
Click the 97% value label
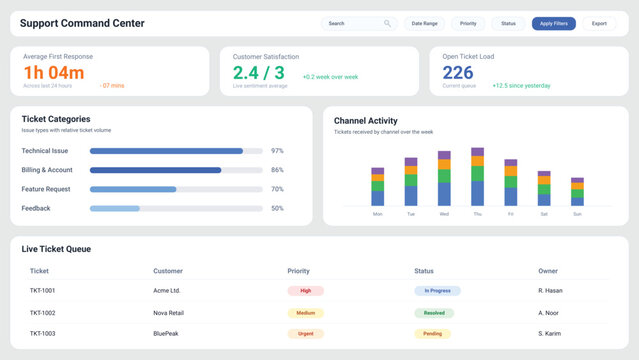[277, 151]
